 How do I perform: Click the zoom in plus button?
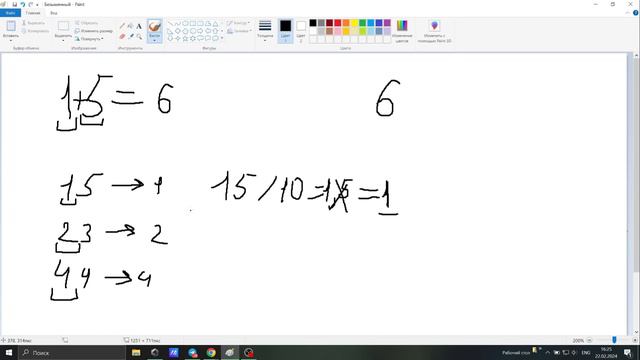(x=635, y=340)
